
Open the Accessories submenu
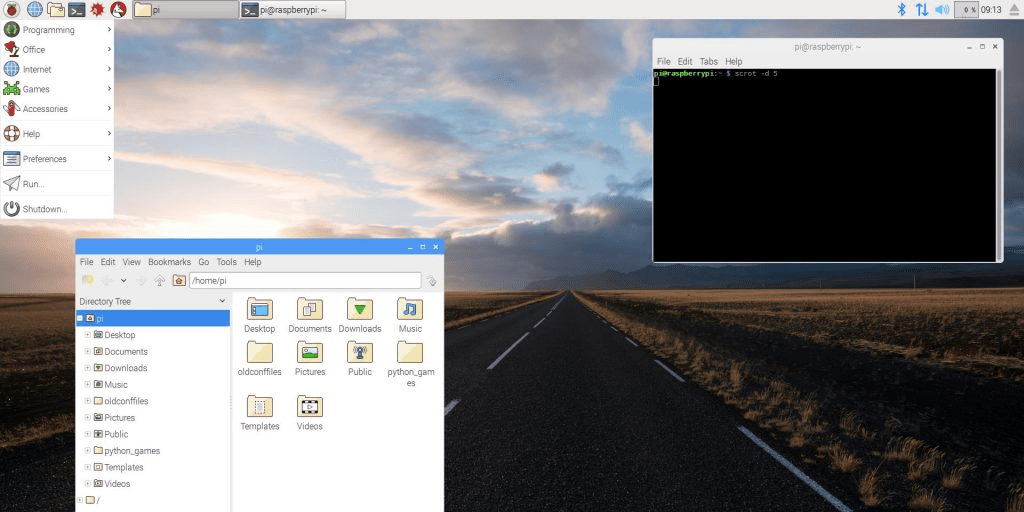[x=57, y=108]
